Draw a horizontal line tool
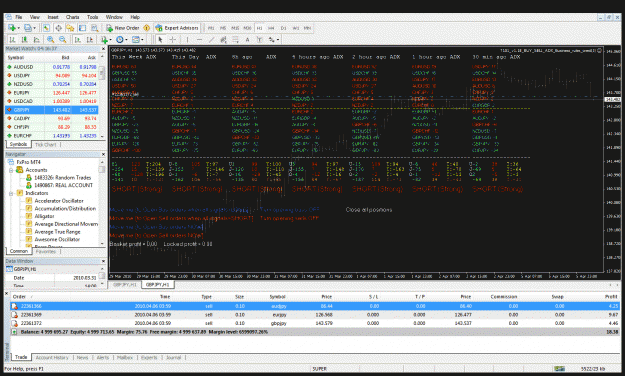Image resolution: width=625 pixels, height=376 pixels. 199,39
